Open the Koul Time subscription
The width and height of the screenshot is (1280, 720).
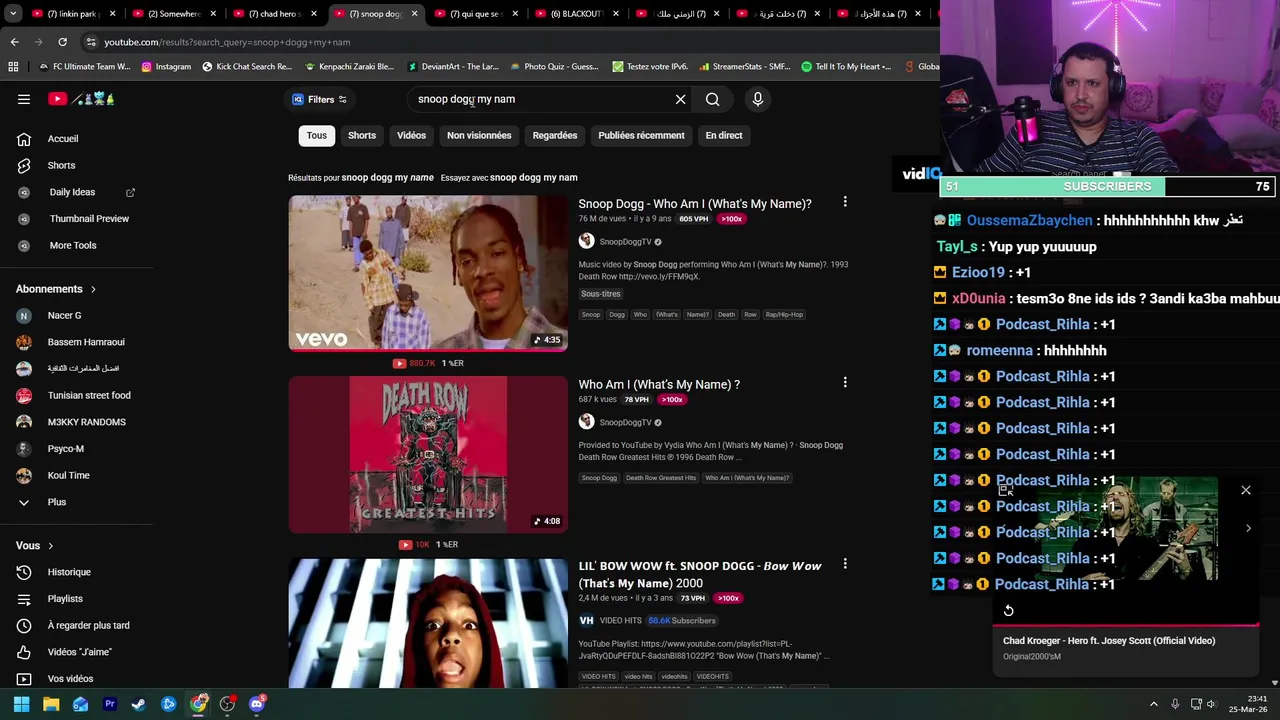(69, 475)
